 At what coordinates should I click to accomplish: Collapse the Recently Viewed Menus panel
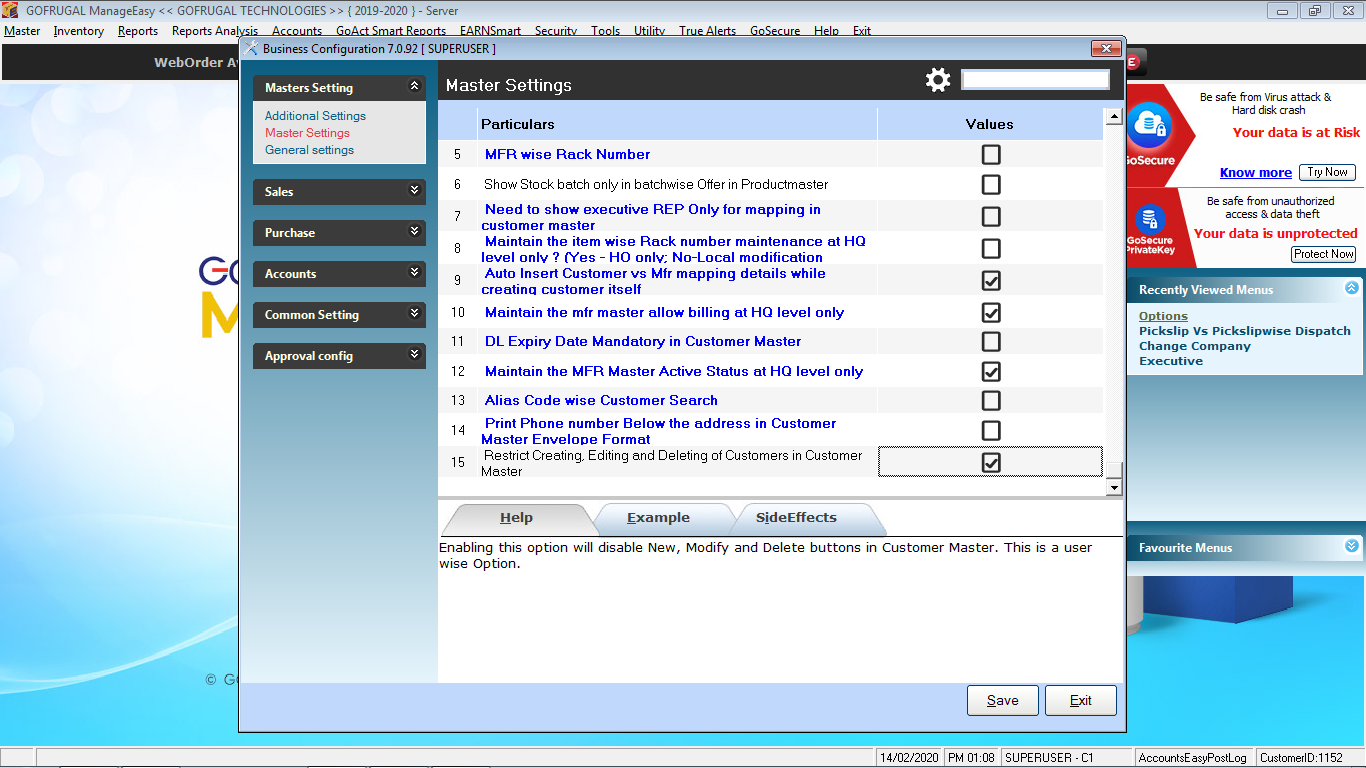point(1352,289)
